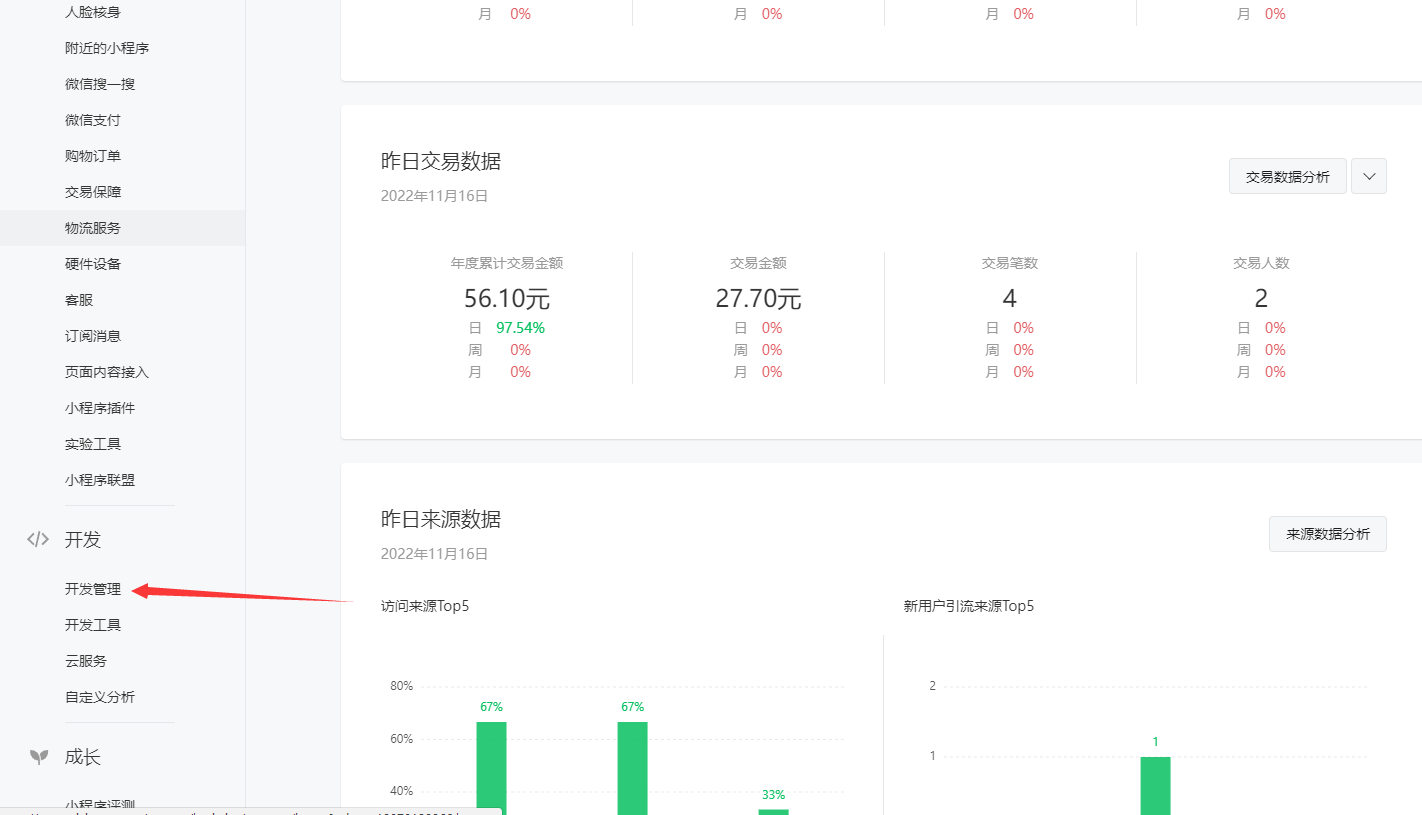Screen dimensions: 1422x815
Task: Select 开发工具 in the sidebar
Action: tap(93, 625)
